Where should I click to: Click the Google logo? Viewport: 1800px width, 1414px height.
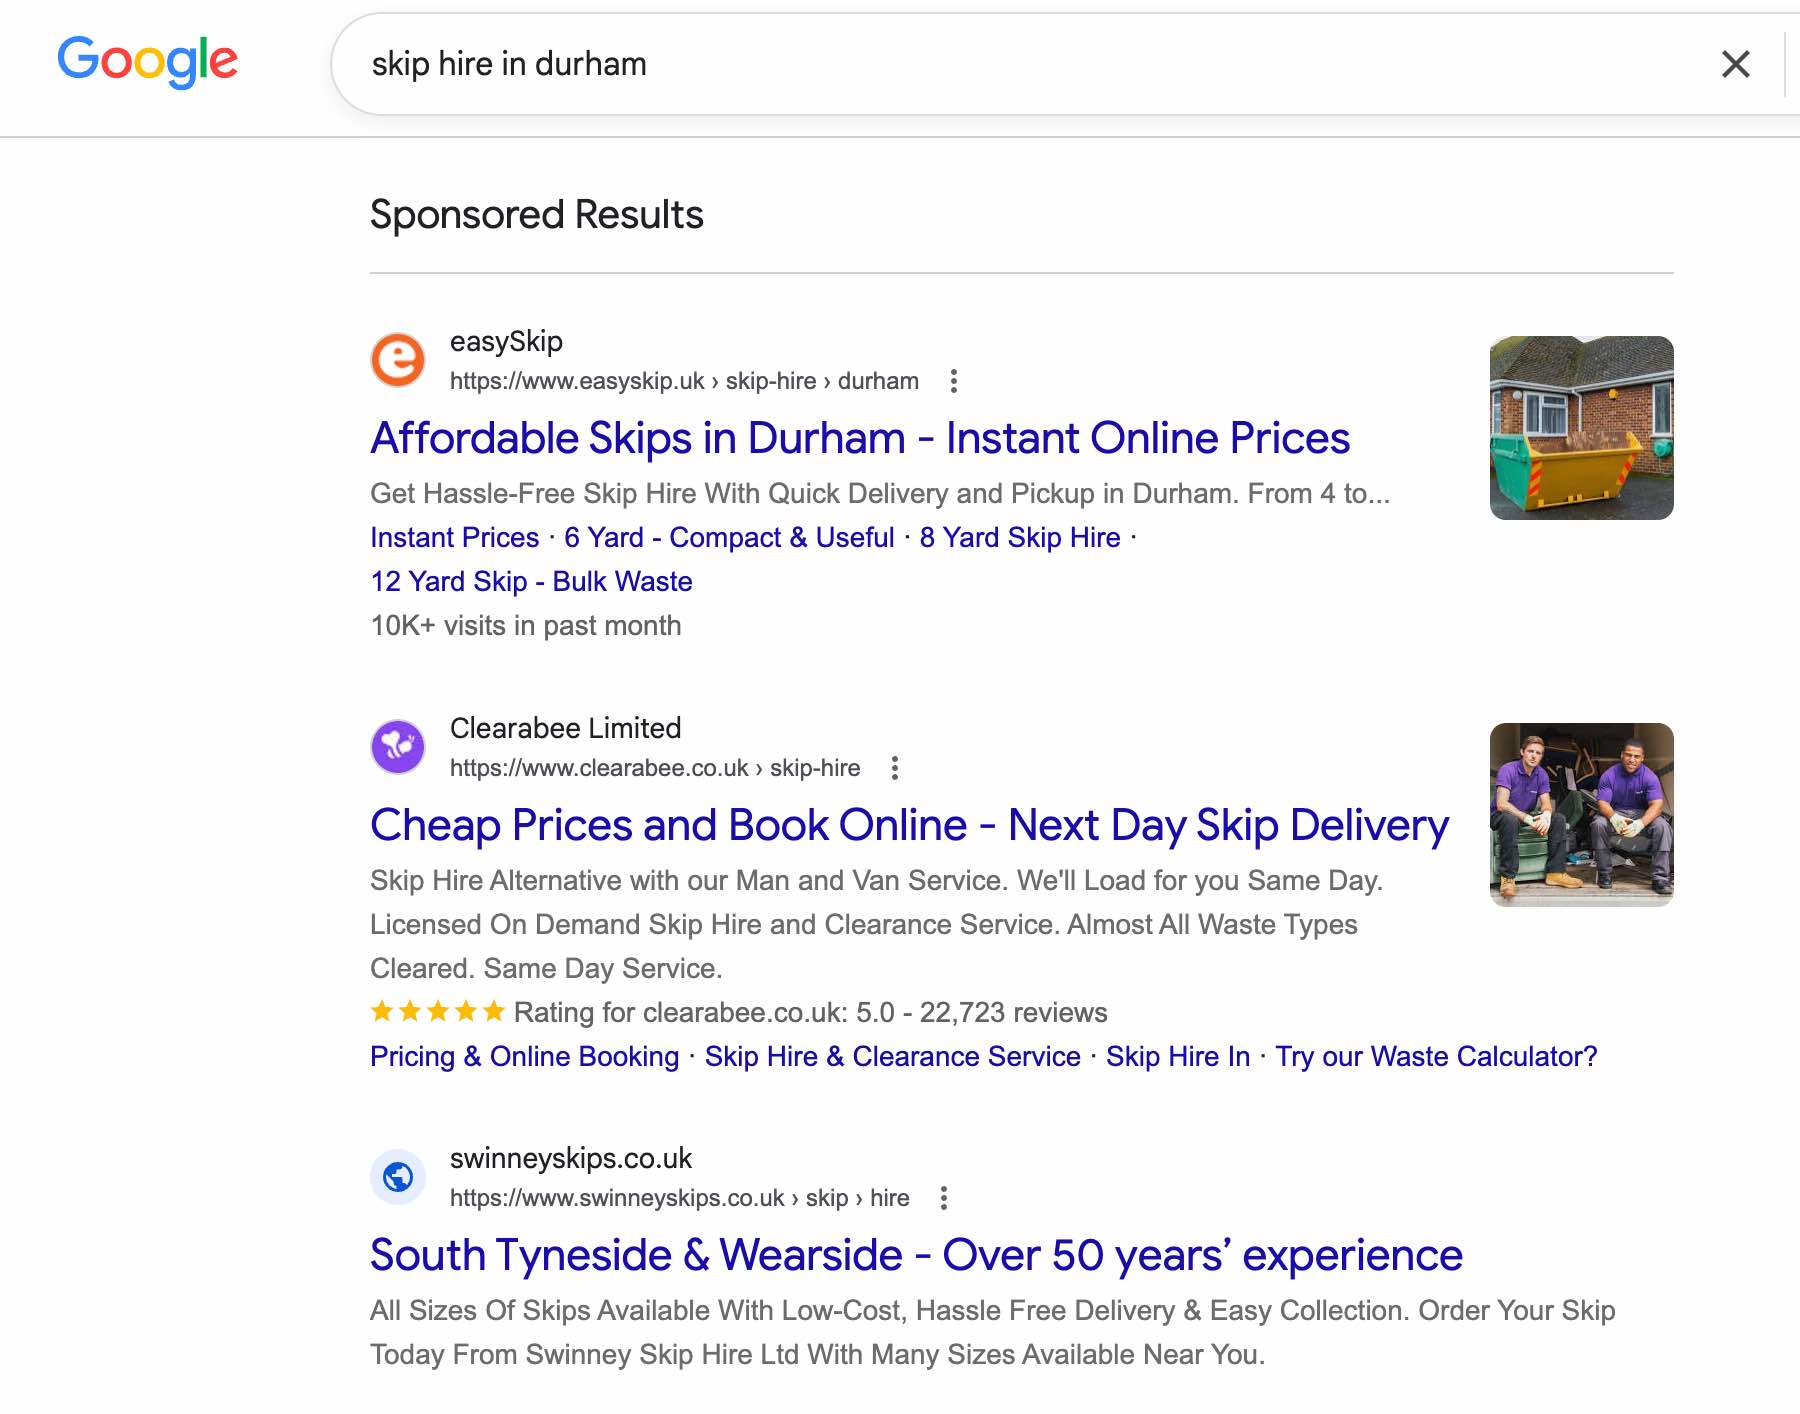coord(148,61)
